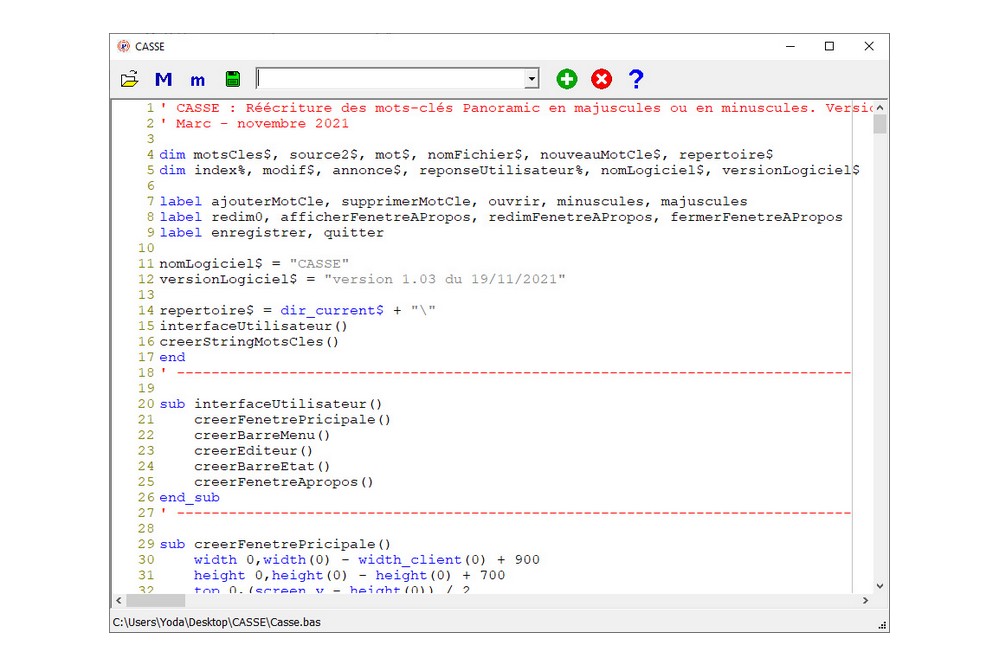1000x666 pixels.
Task: Click 'creerFenetrePricipale()' on line 21
Action: tap(292, 419)
